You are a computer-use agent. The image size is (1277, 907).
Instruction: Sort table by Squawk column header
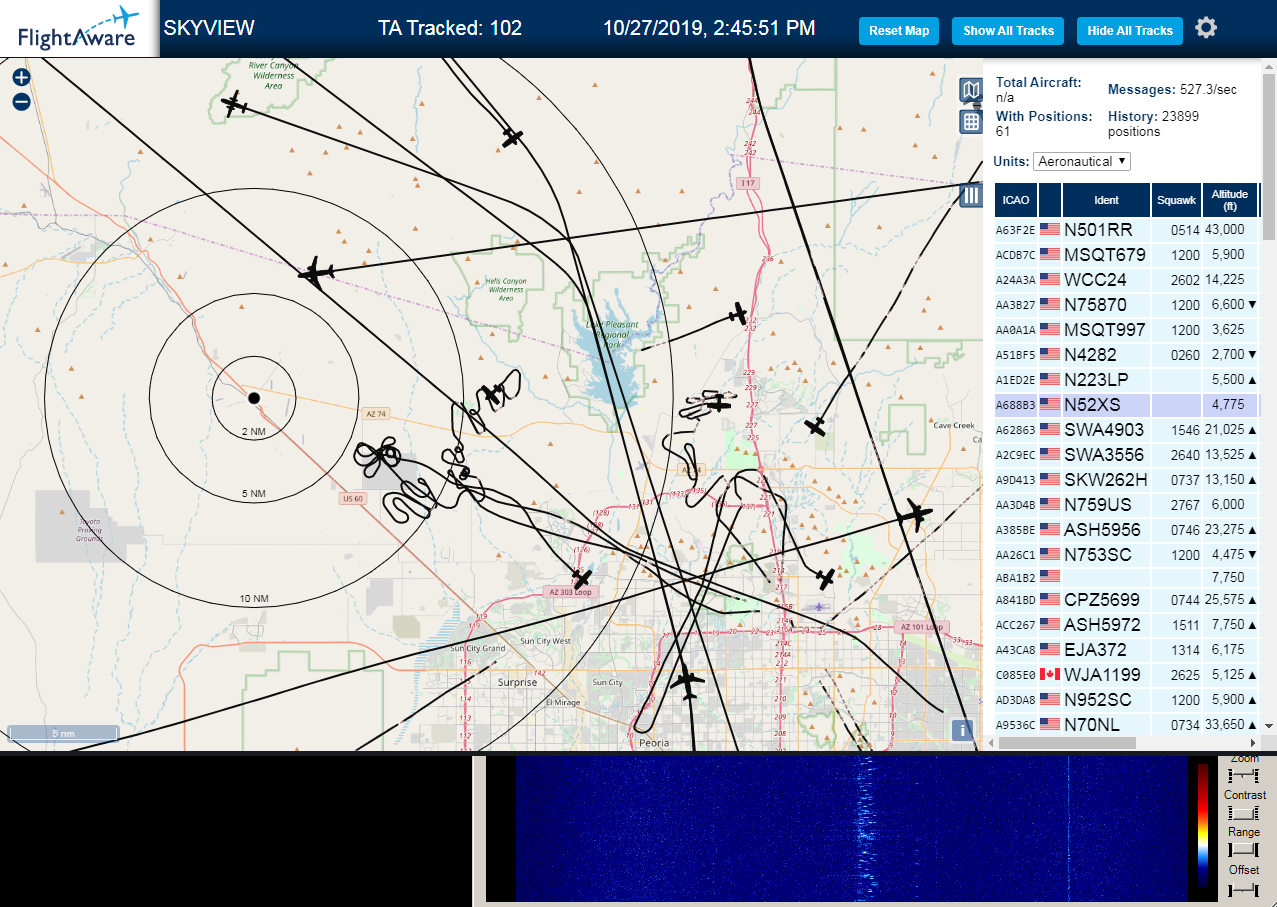tap(1176, 200)
